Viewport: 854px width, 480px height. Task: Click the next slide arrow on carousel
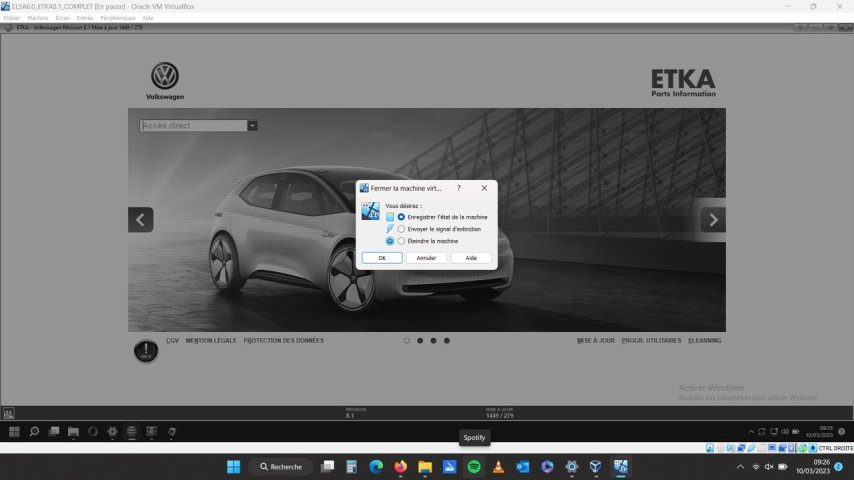(713, 220)
